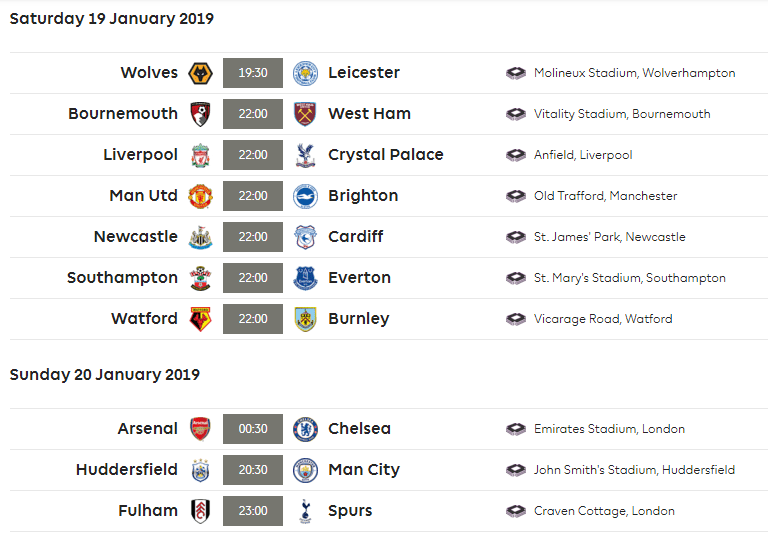This screenshot has width=768, height=542.
Task: Click the Newcastle team name
Action: click(136, 236)
